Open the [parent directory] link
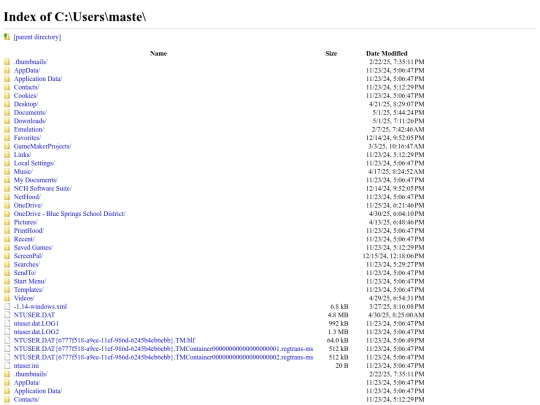The image size is (540, 405). (37, 37)
